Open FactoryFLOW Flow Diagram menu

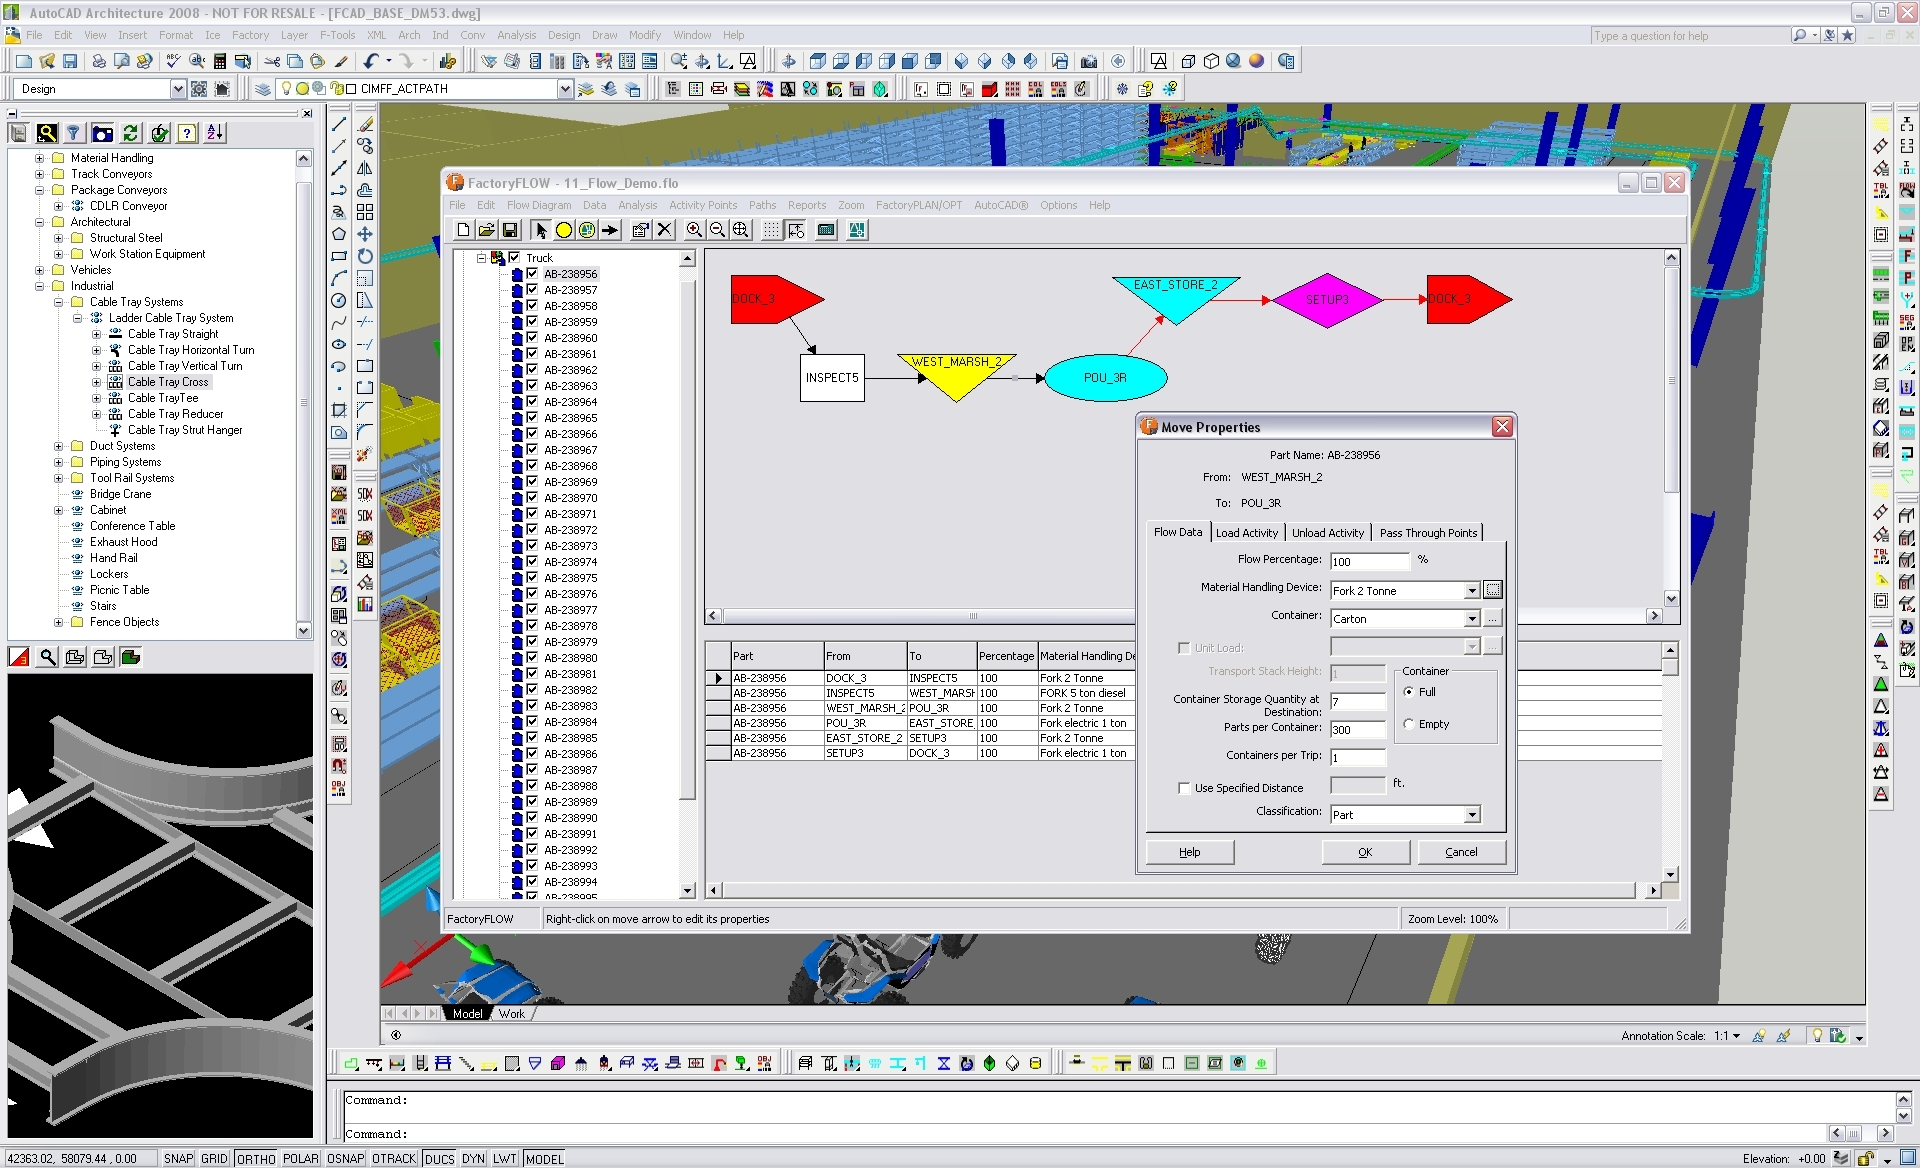click(x=539, y=205)
